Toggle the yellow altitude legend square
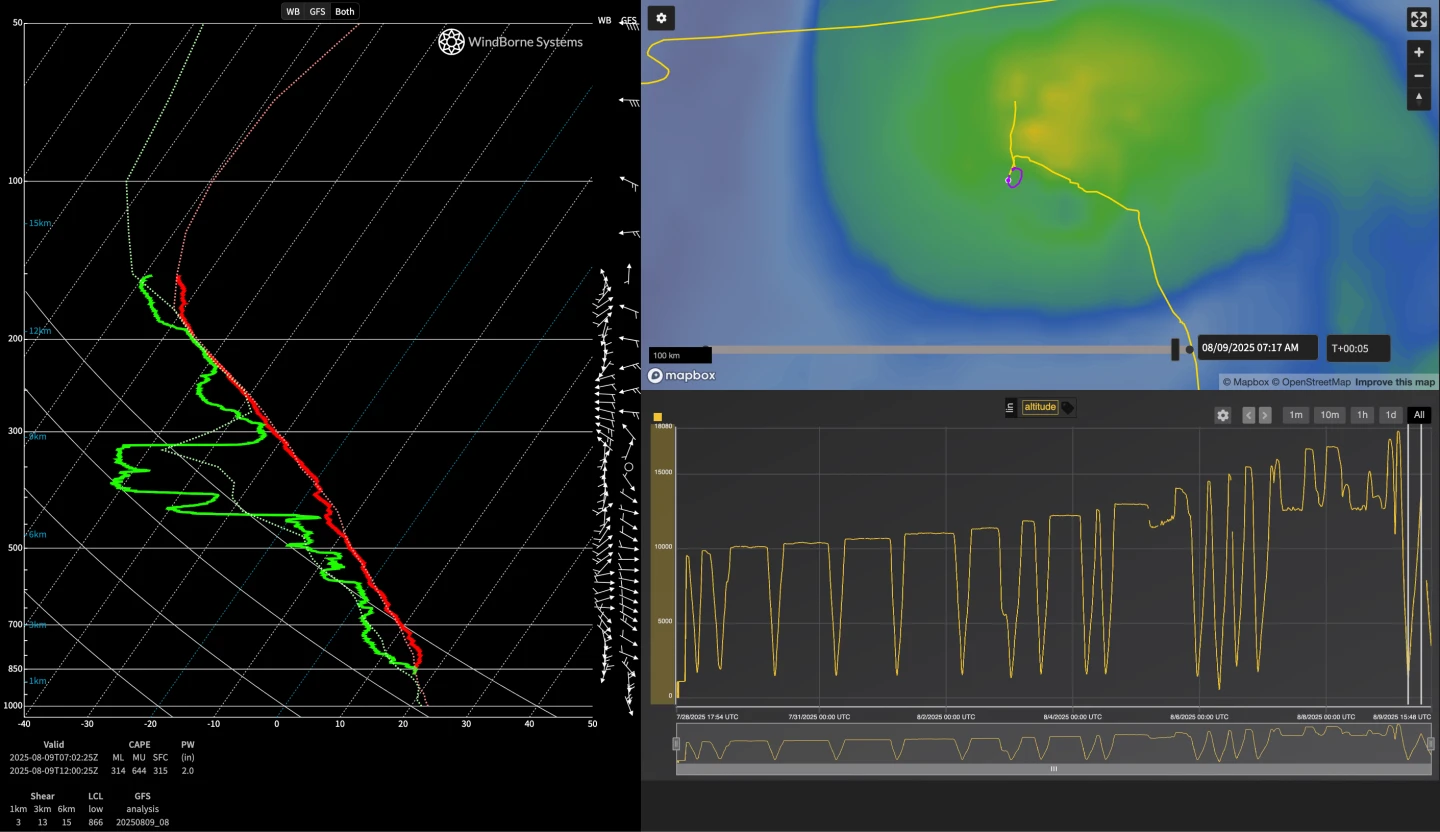Viewport: 1440px width, 832px height. click(658, 417)
